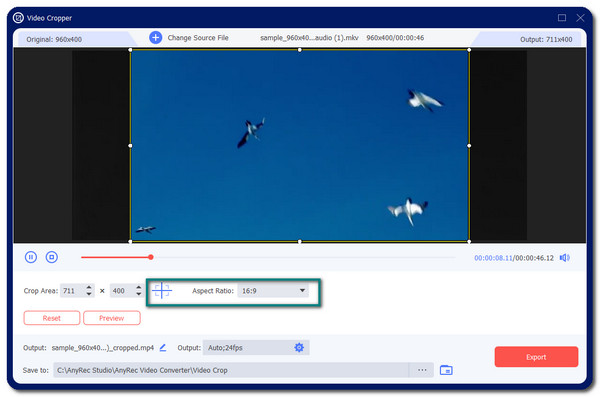Click the right-middle crop handle
This screenshot has width=600, height=397.
pos(469,145)
